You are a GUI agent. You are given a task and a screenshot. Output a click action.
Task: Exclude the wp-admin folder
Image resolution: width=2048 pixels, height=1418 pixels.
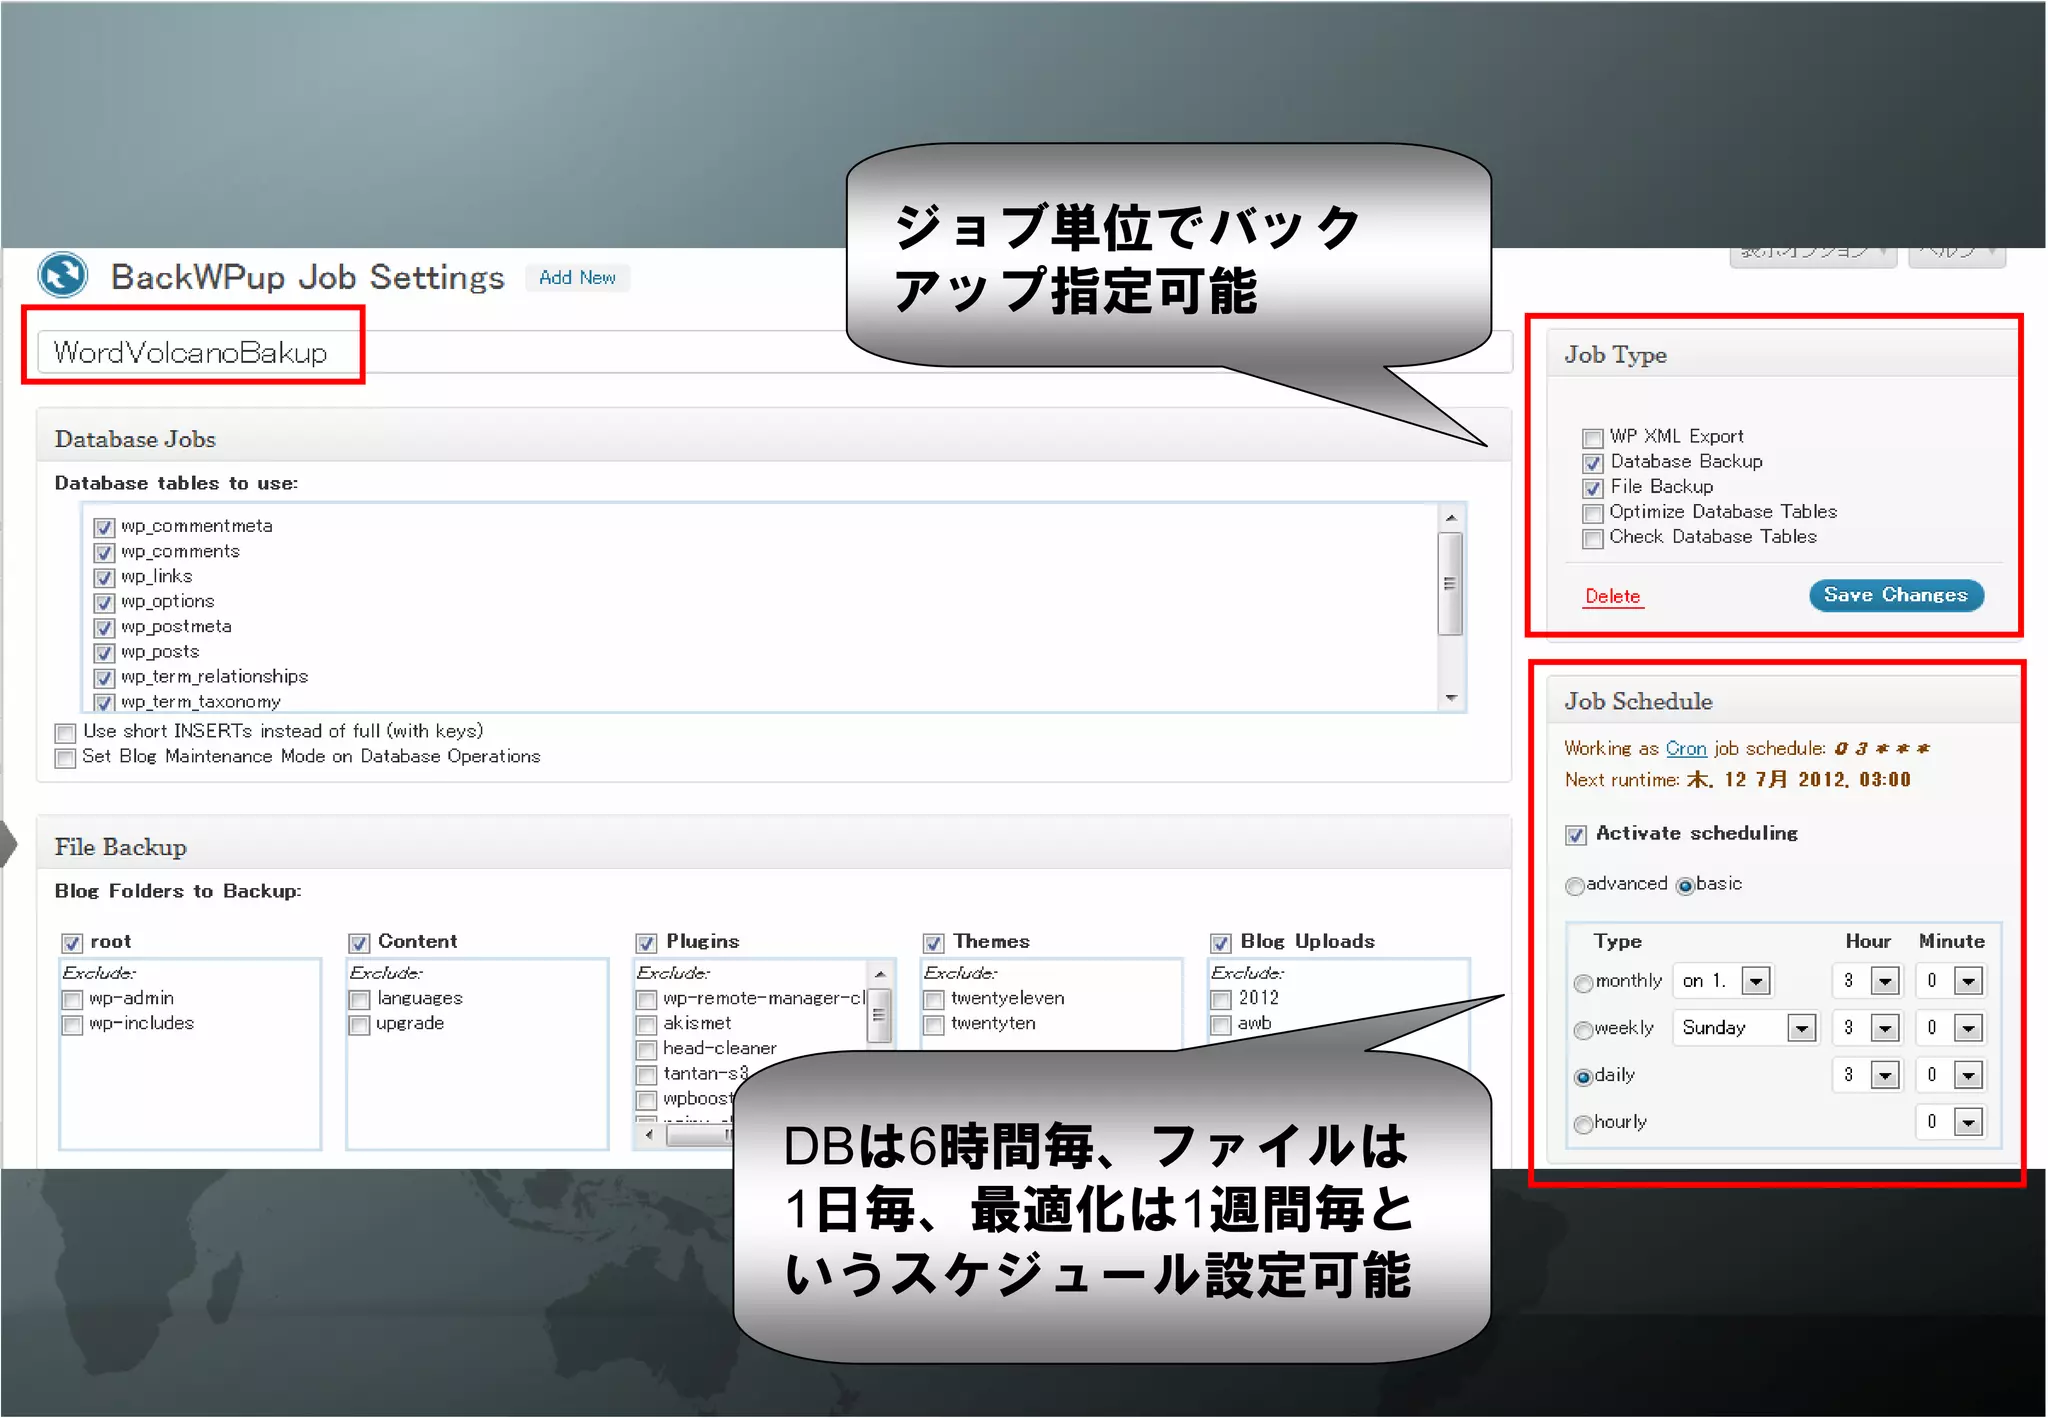coord(72,999)
